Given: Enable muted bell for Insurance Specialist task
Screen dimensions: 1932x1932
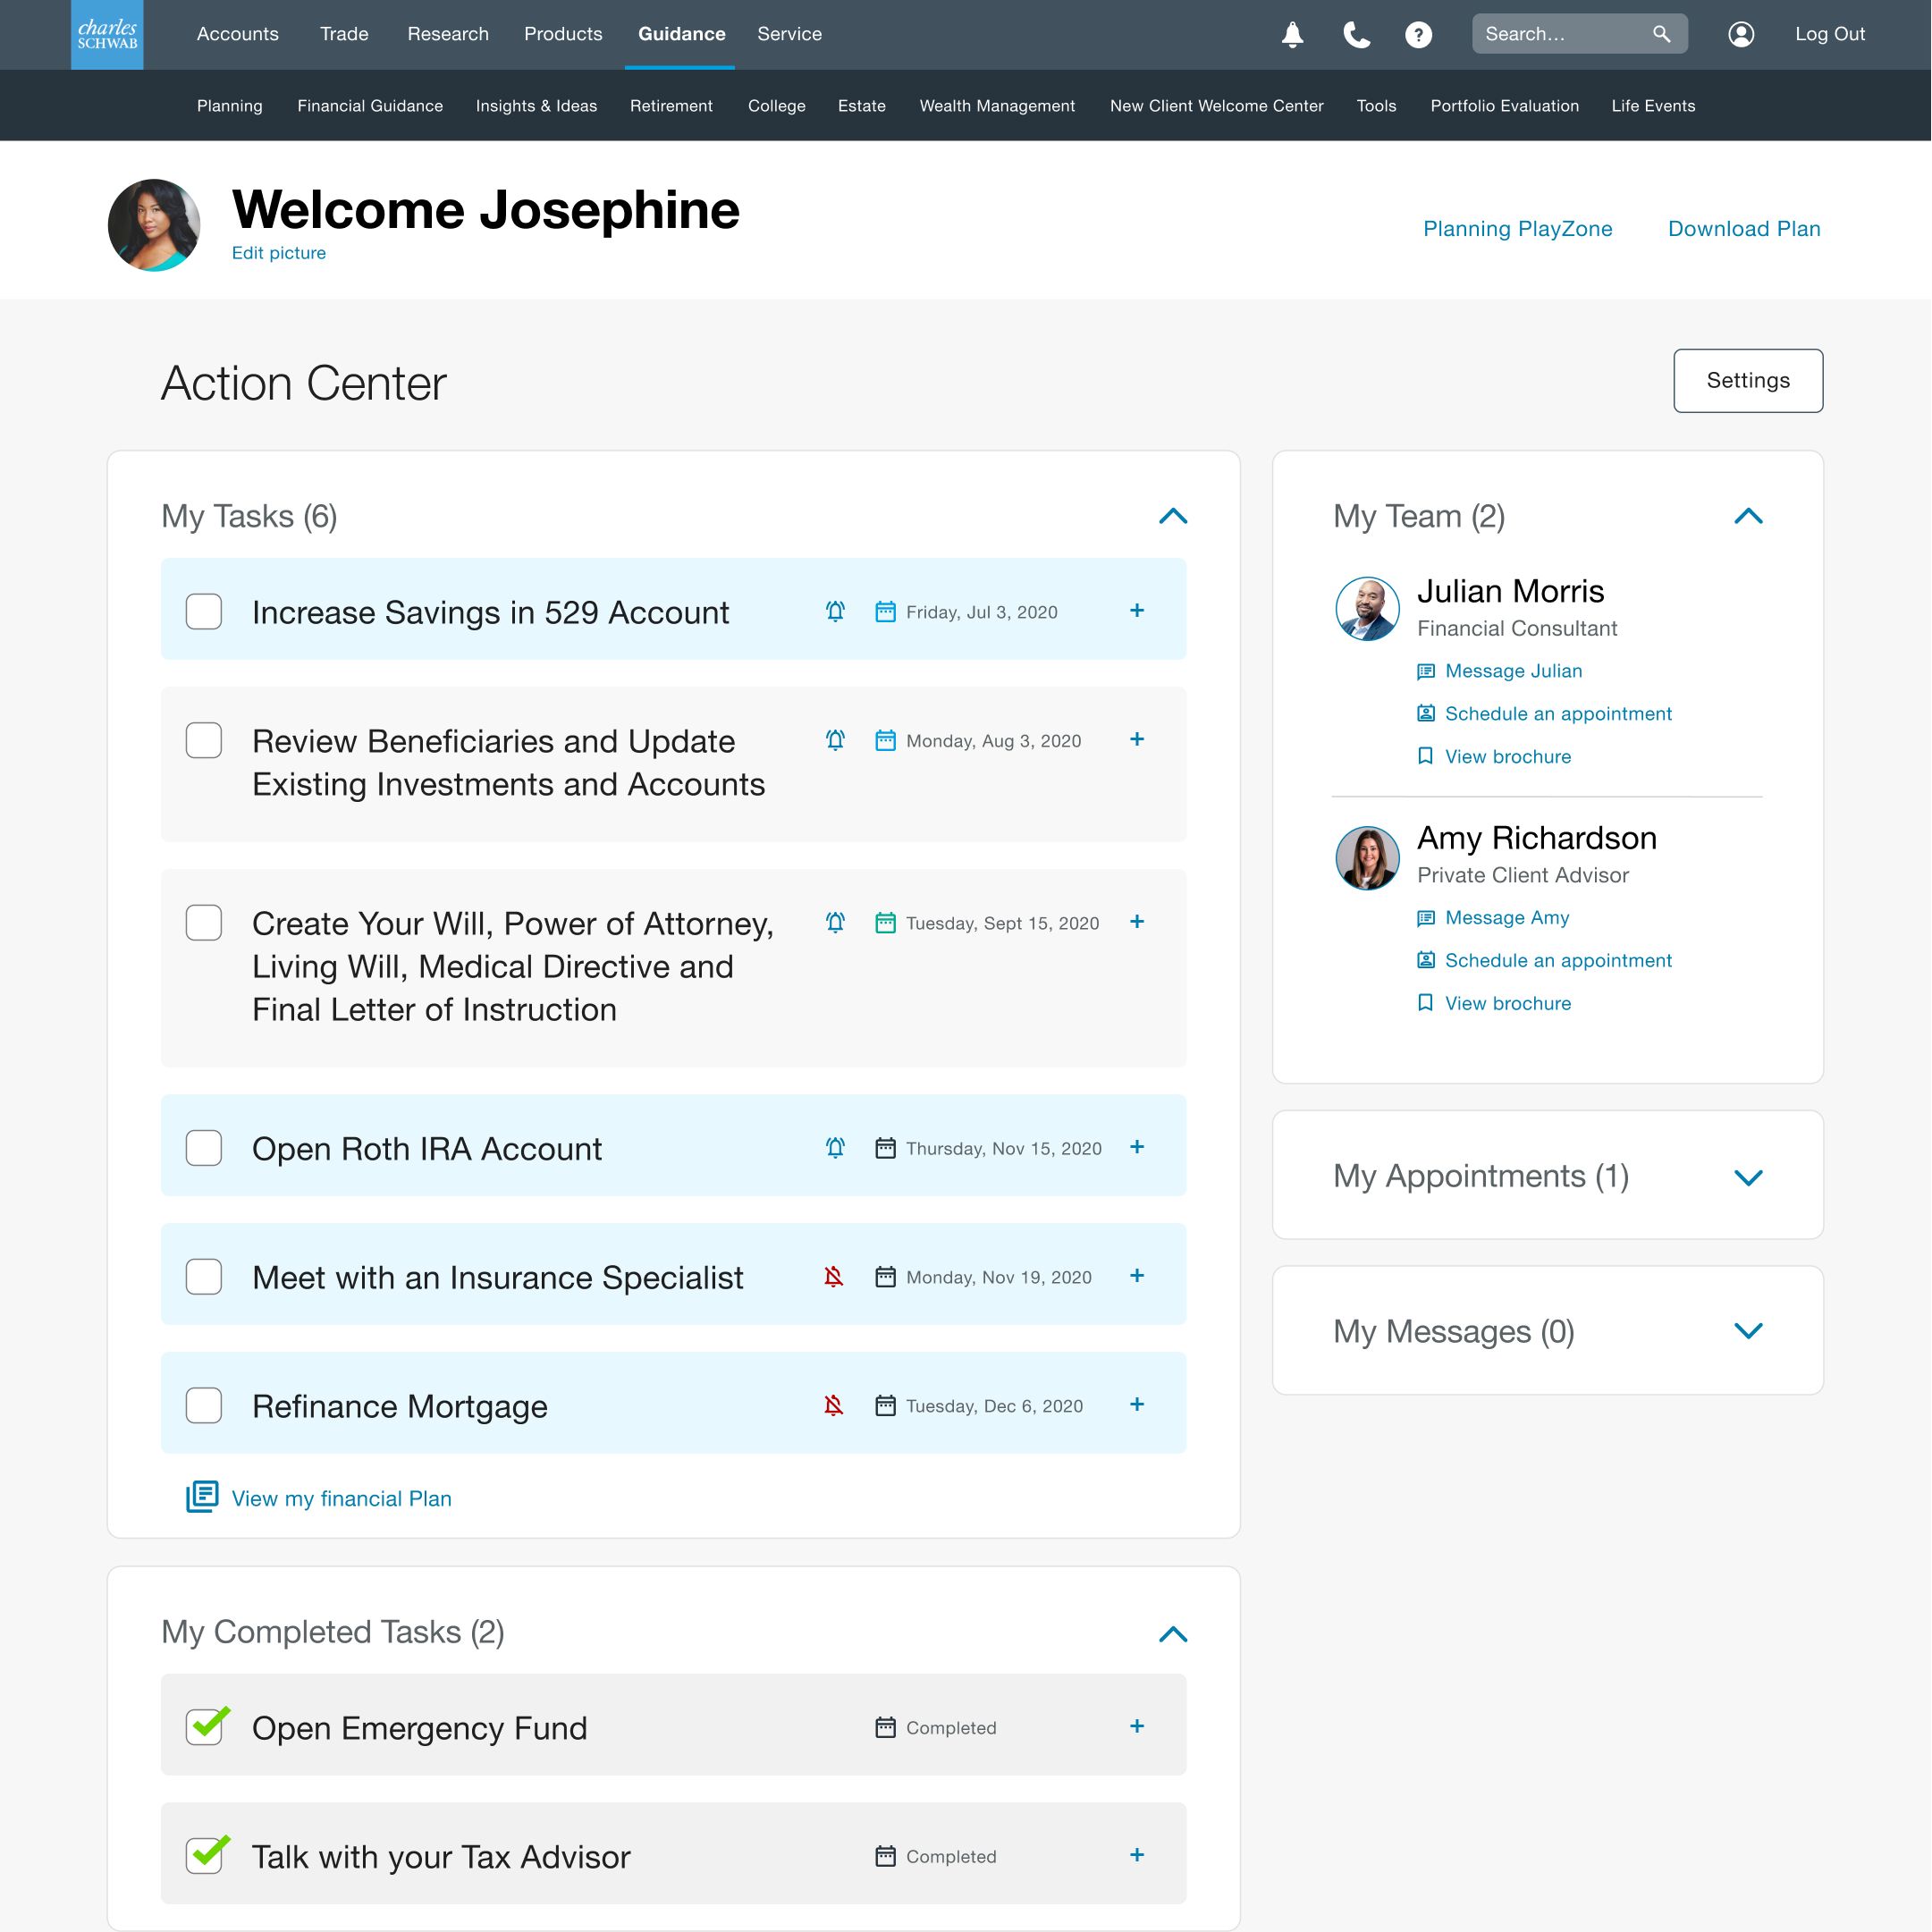Looking at the screenshot, I should [834, 1276].
